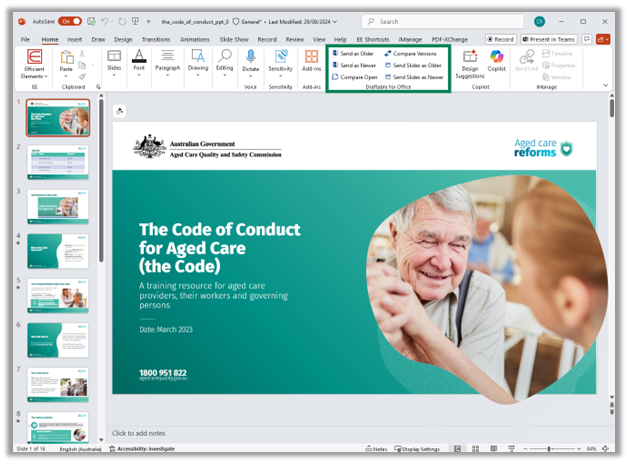The width and height of the screenshot is (628, 464).
Task: Toggle the Notes pane in status bar
Action: tap(376, 449)
